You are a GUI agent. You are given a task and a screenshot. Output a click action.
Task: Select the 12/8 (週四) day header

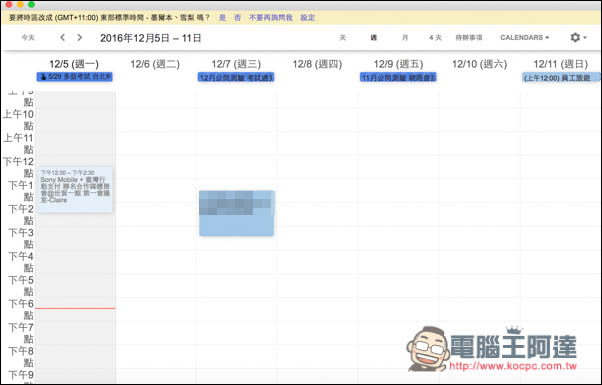pyautogui.click(x=317, y=64)
